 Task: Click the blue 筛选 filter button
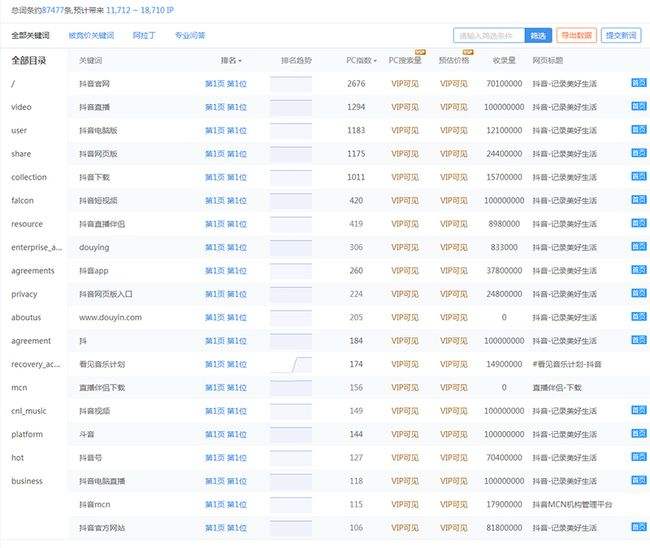point(538,36)
